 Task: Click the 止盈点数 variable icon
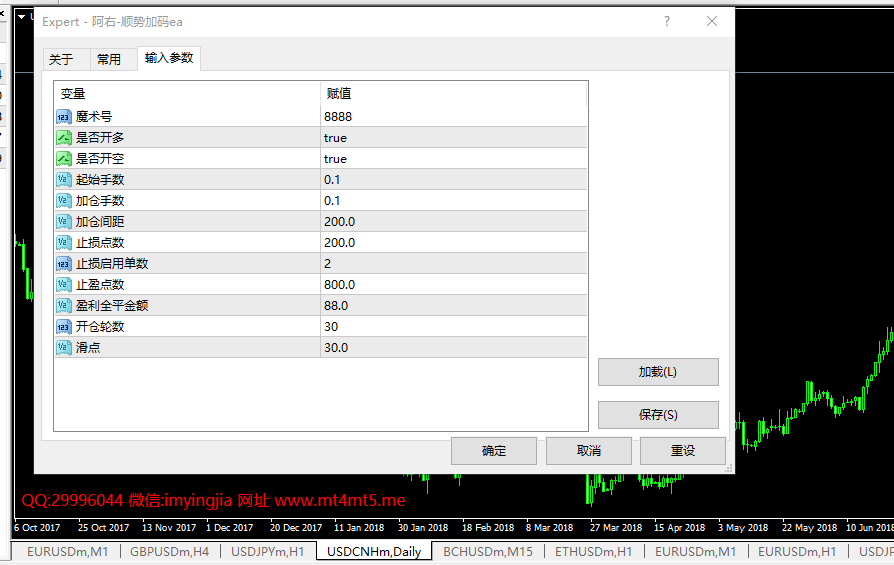(x=64, y=284)
